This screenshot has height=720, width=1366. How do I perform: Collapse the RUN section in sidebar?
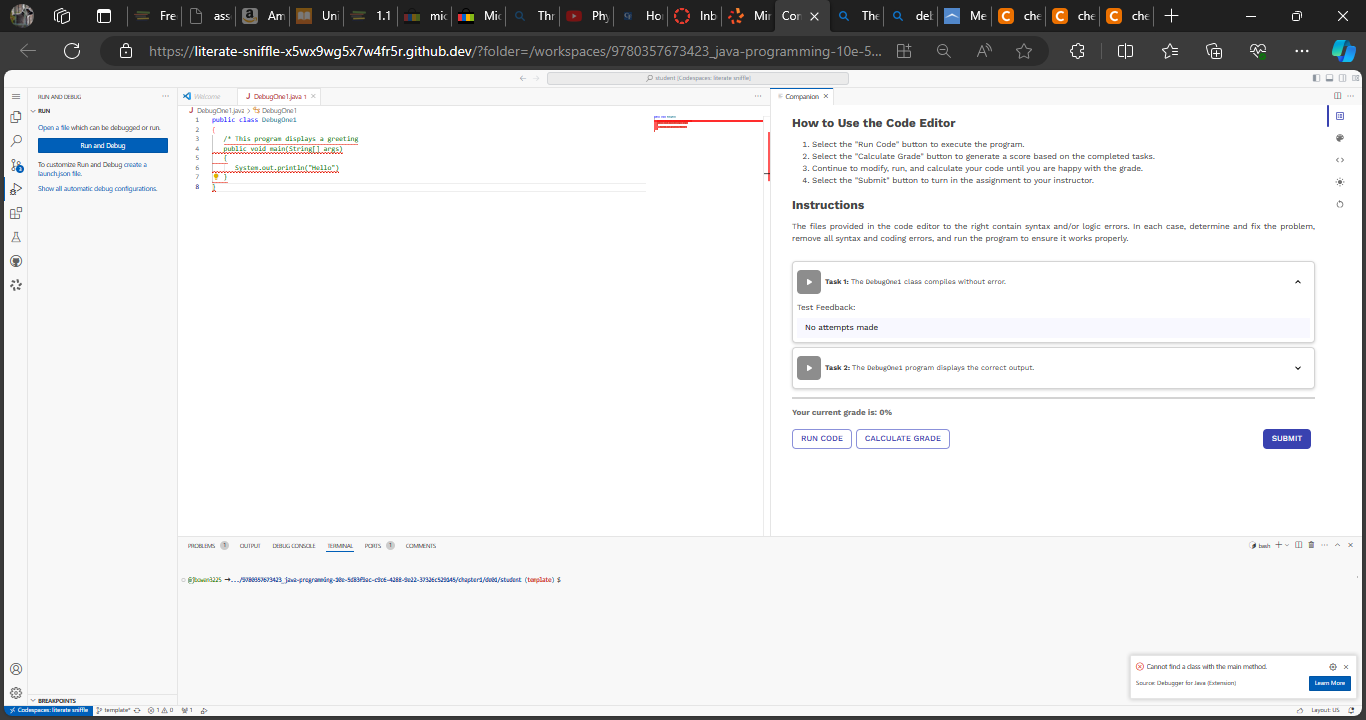pyautogui.click(x=44, y=111)
